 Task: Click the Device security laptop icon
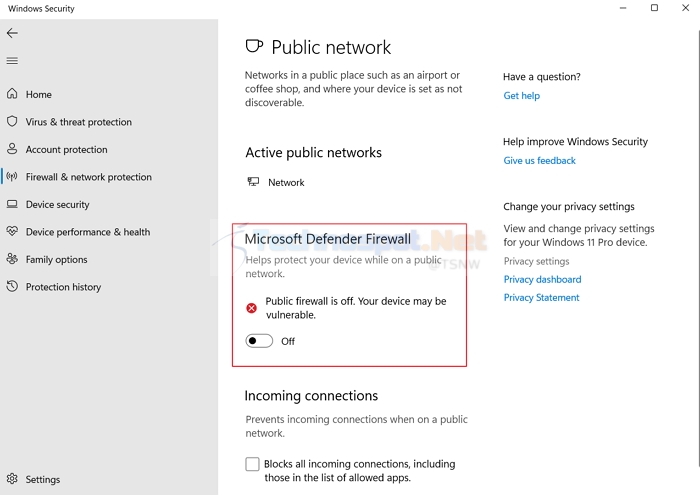[x=12, y=204]
